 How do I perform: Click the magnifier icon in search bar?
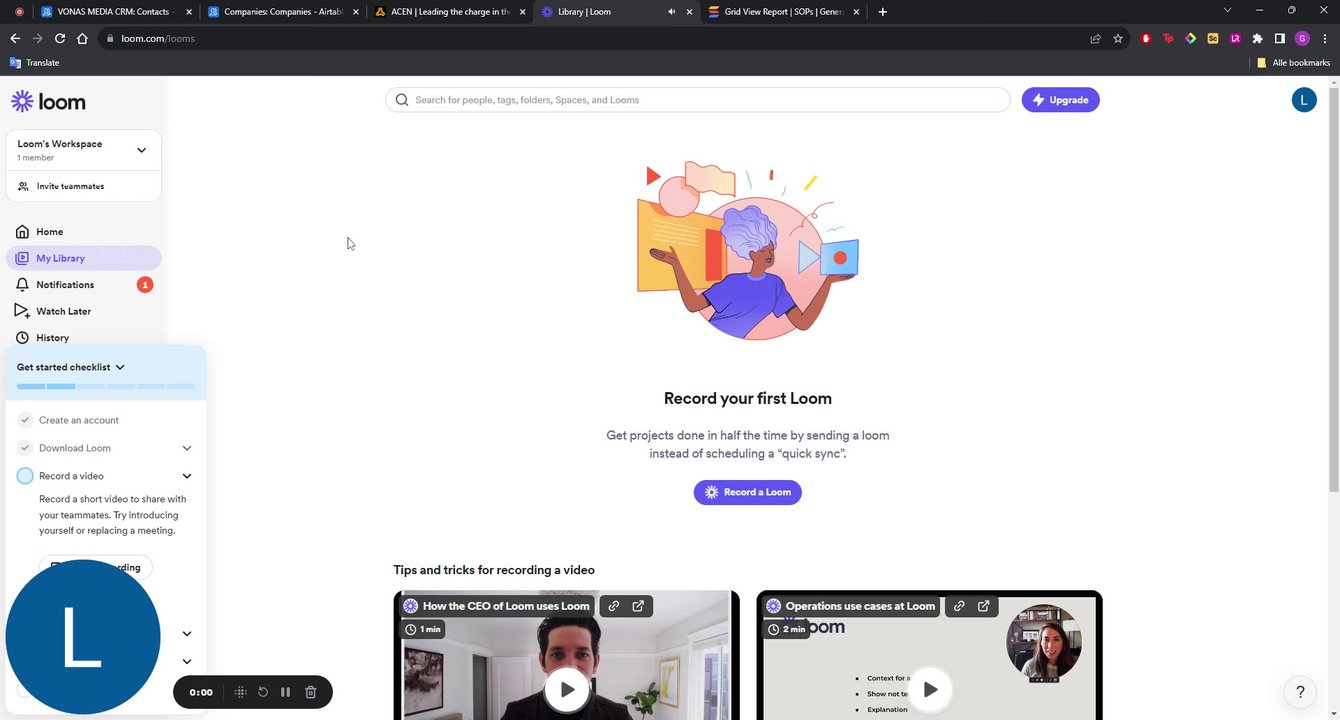tap(402, 100)
